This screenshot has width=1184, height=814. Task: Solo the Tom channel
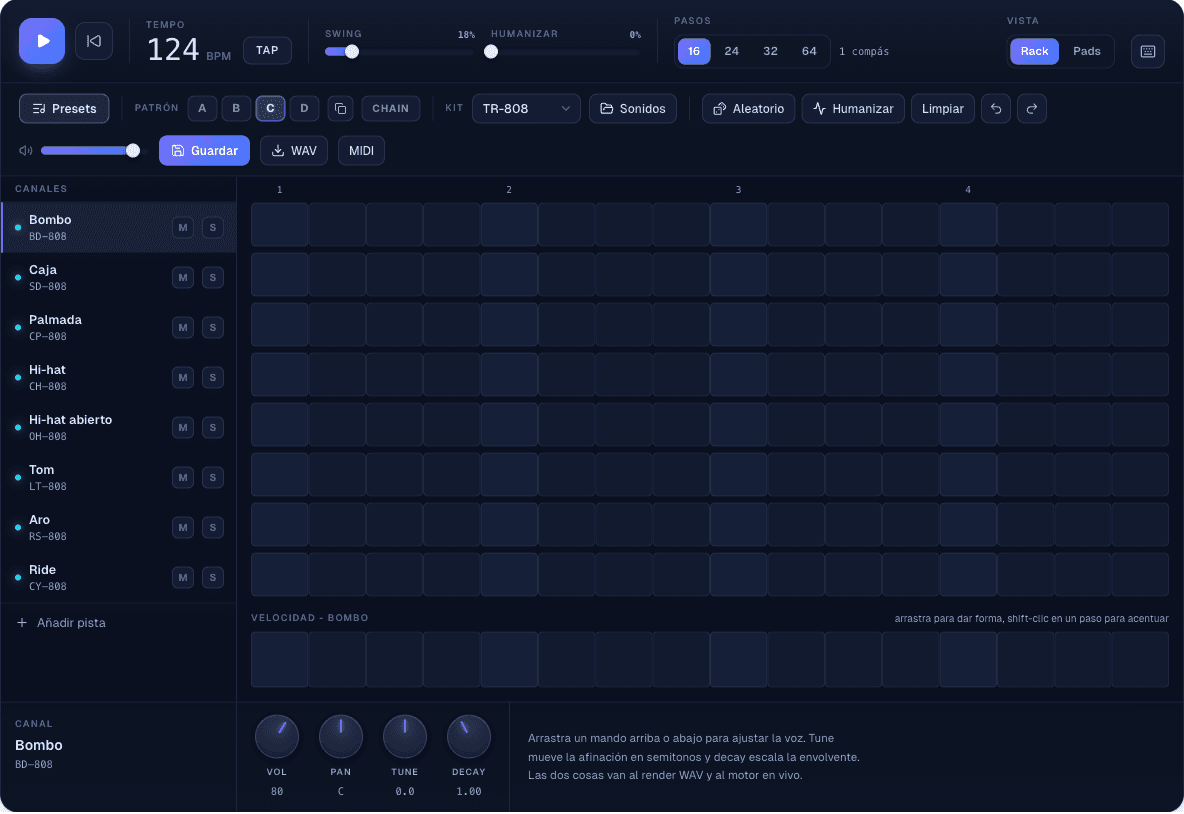pyautogui.click(x=213, y=478)
